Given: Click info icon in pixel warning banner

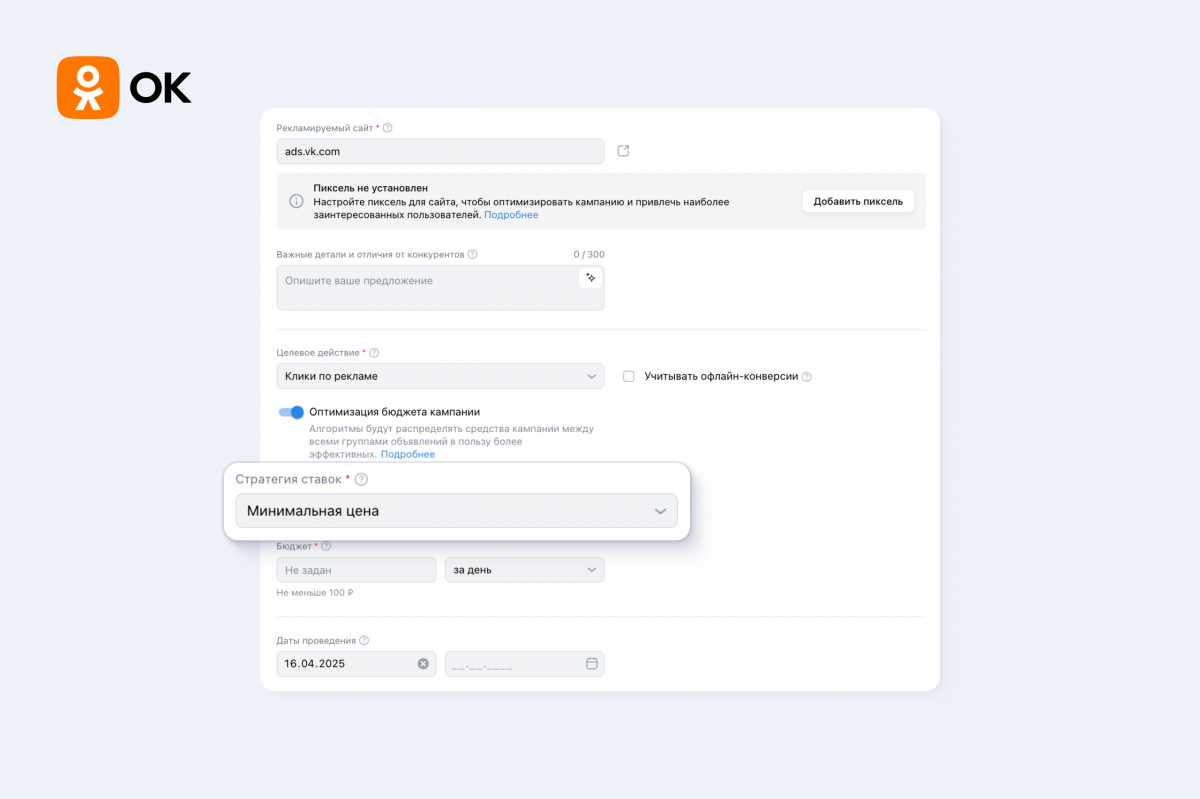Looking at the screenshot, I should coord(296,201).
